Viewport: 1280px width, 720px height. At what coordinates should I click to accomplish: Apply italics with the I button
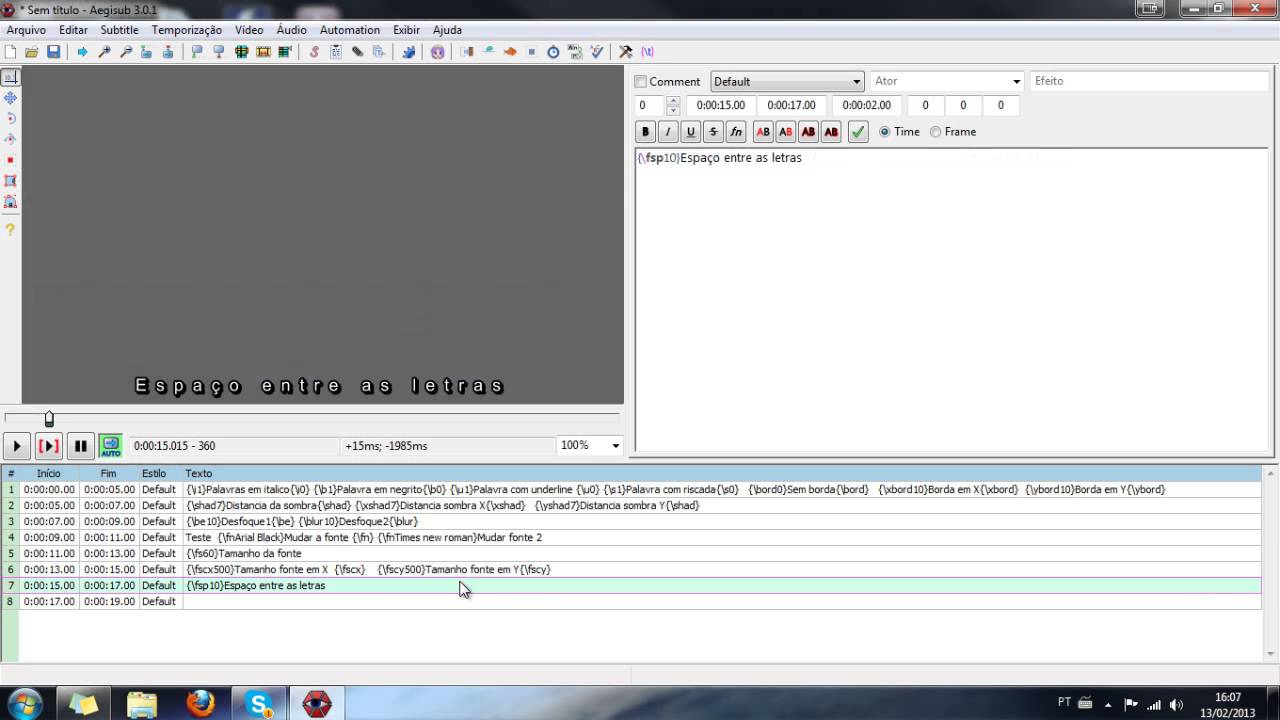tap(667, 132)
